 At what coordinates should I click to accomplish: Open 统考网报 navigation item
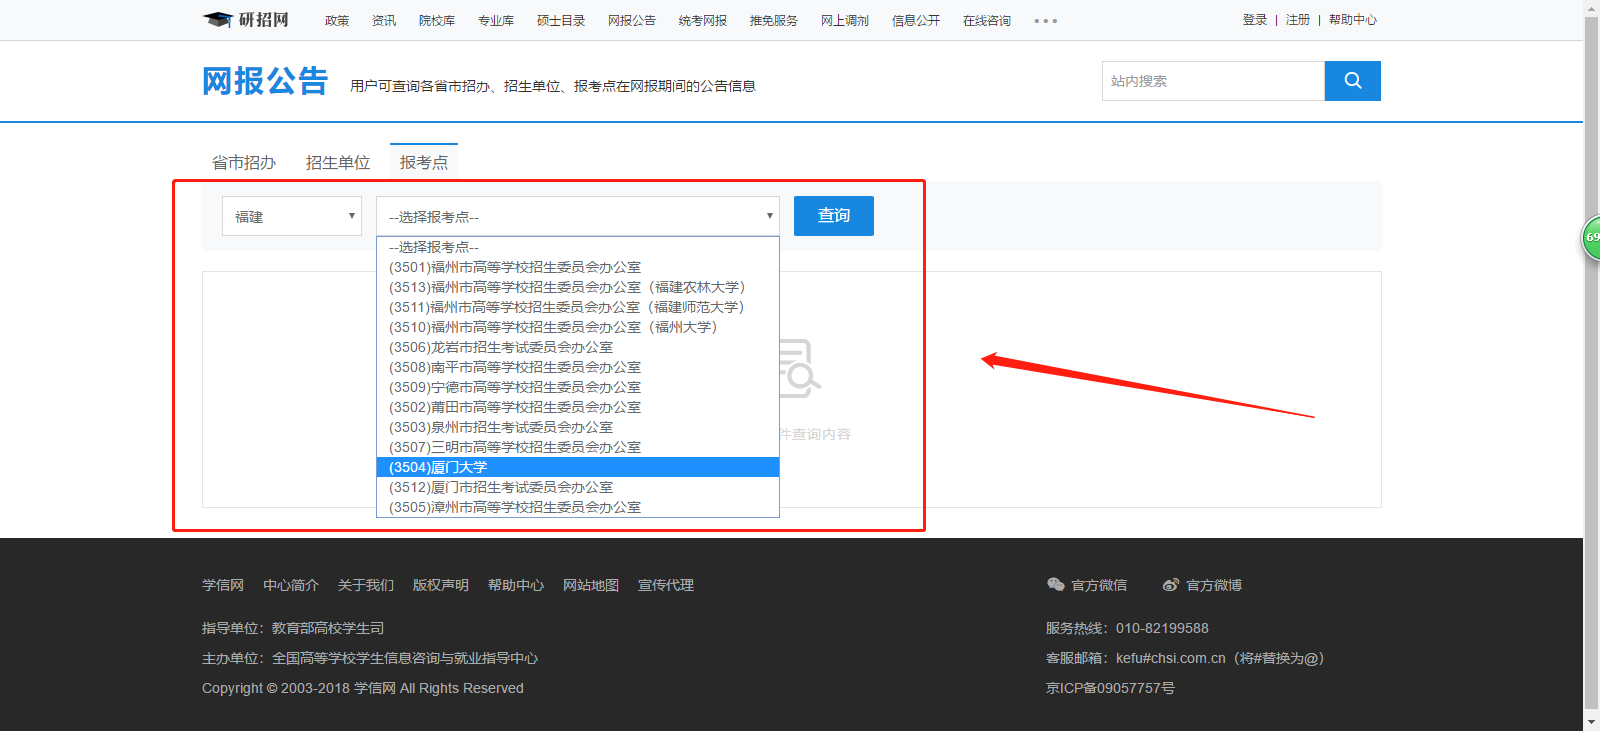tap(703, 21)
